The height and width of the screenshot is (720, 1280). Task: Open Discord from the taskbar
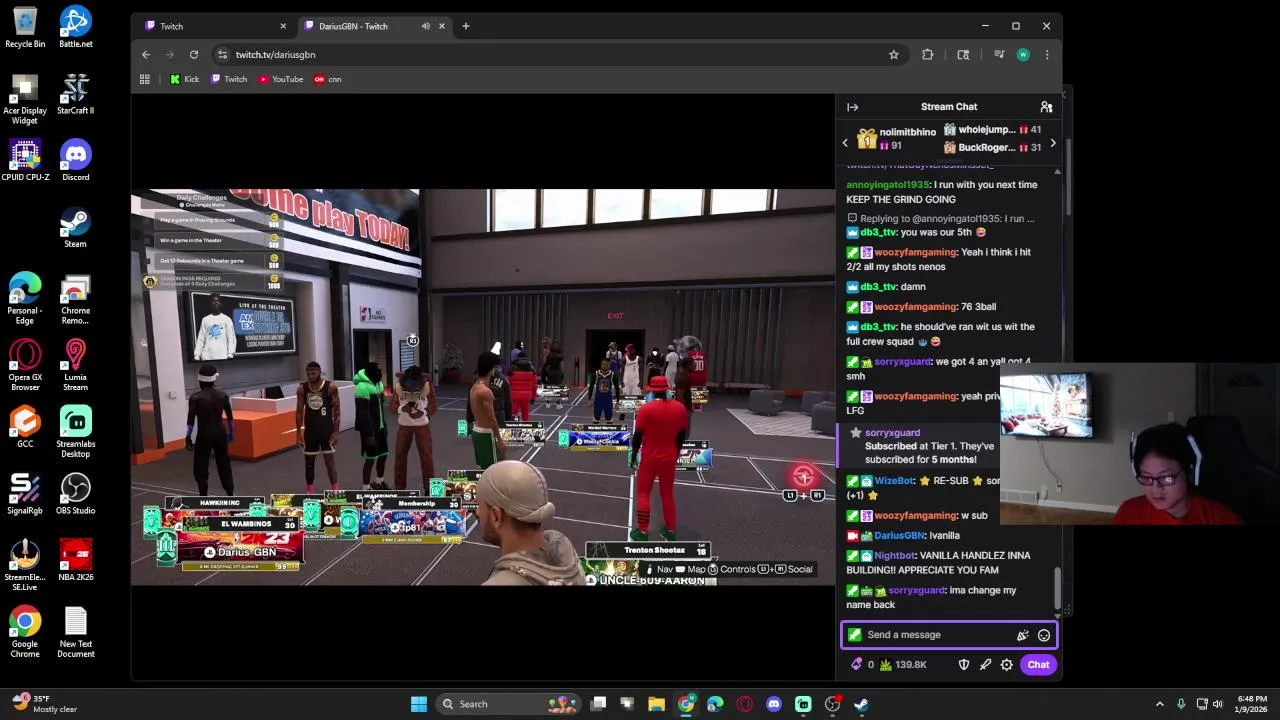coord(774,704)
